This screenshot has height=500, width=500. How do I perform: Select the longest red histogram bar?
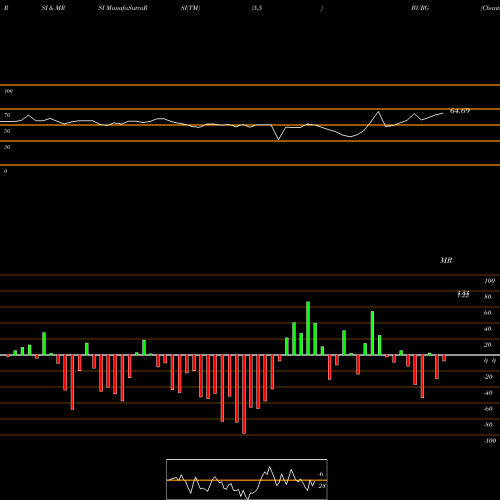point(244,394)
